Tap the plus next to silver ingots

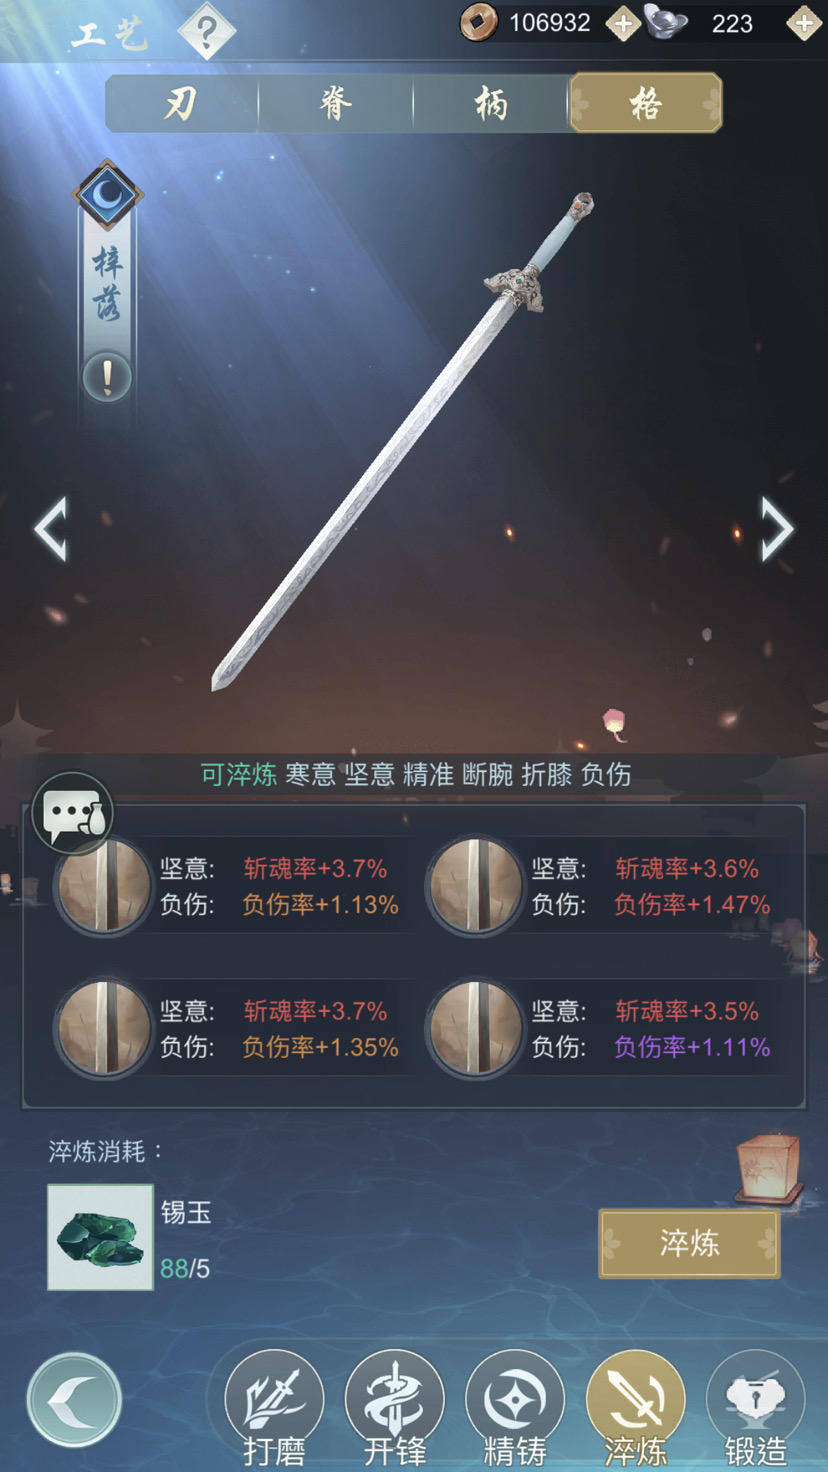[x=804, y=23]
